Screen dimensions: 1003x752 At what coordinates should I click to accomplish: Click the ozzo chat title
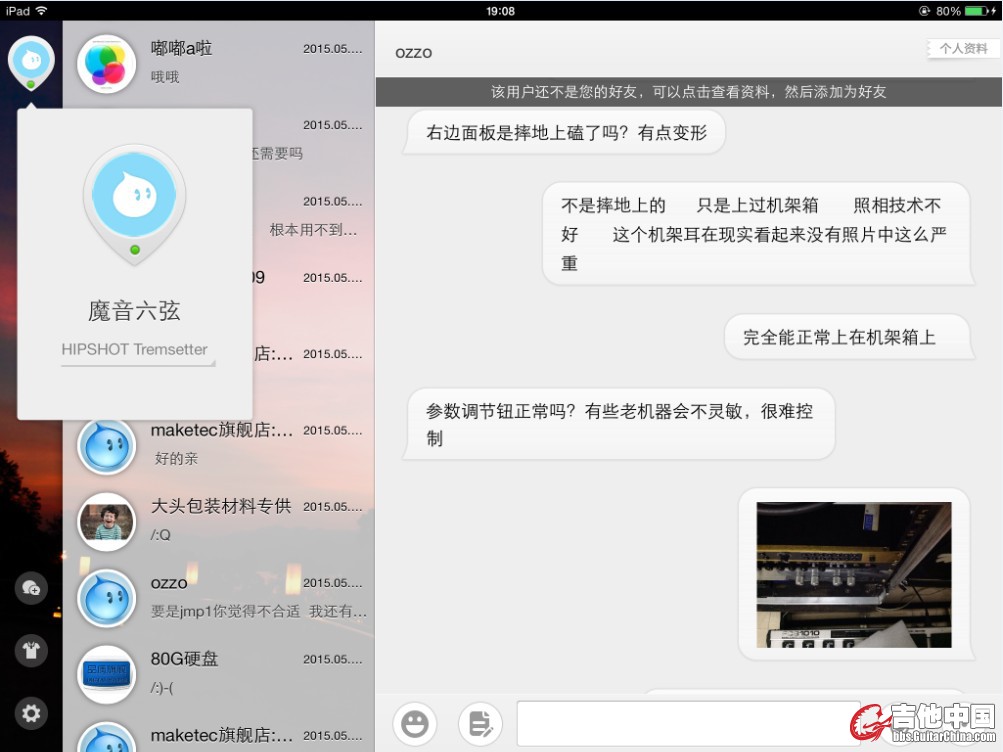(x=413, y=52)
